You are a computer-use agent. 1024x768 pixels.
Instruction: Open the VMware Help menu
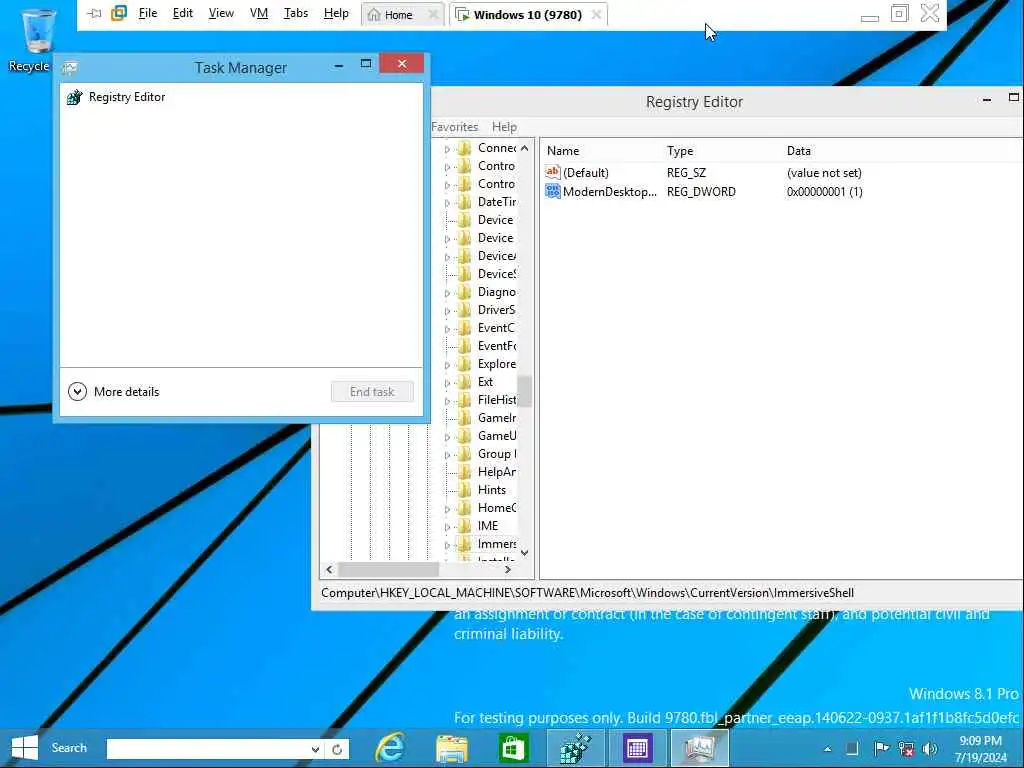(x=336, y=13)
